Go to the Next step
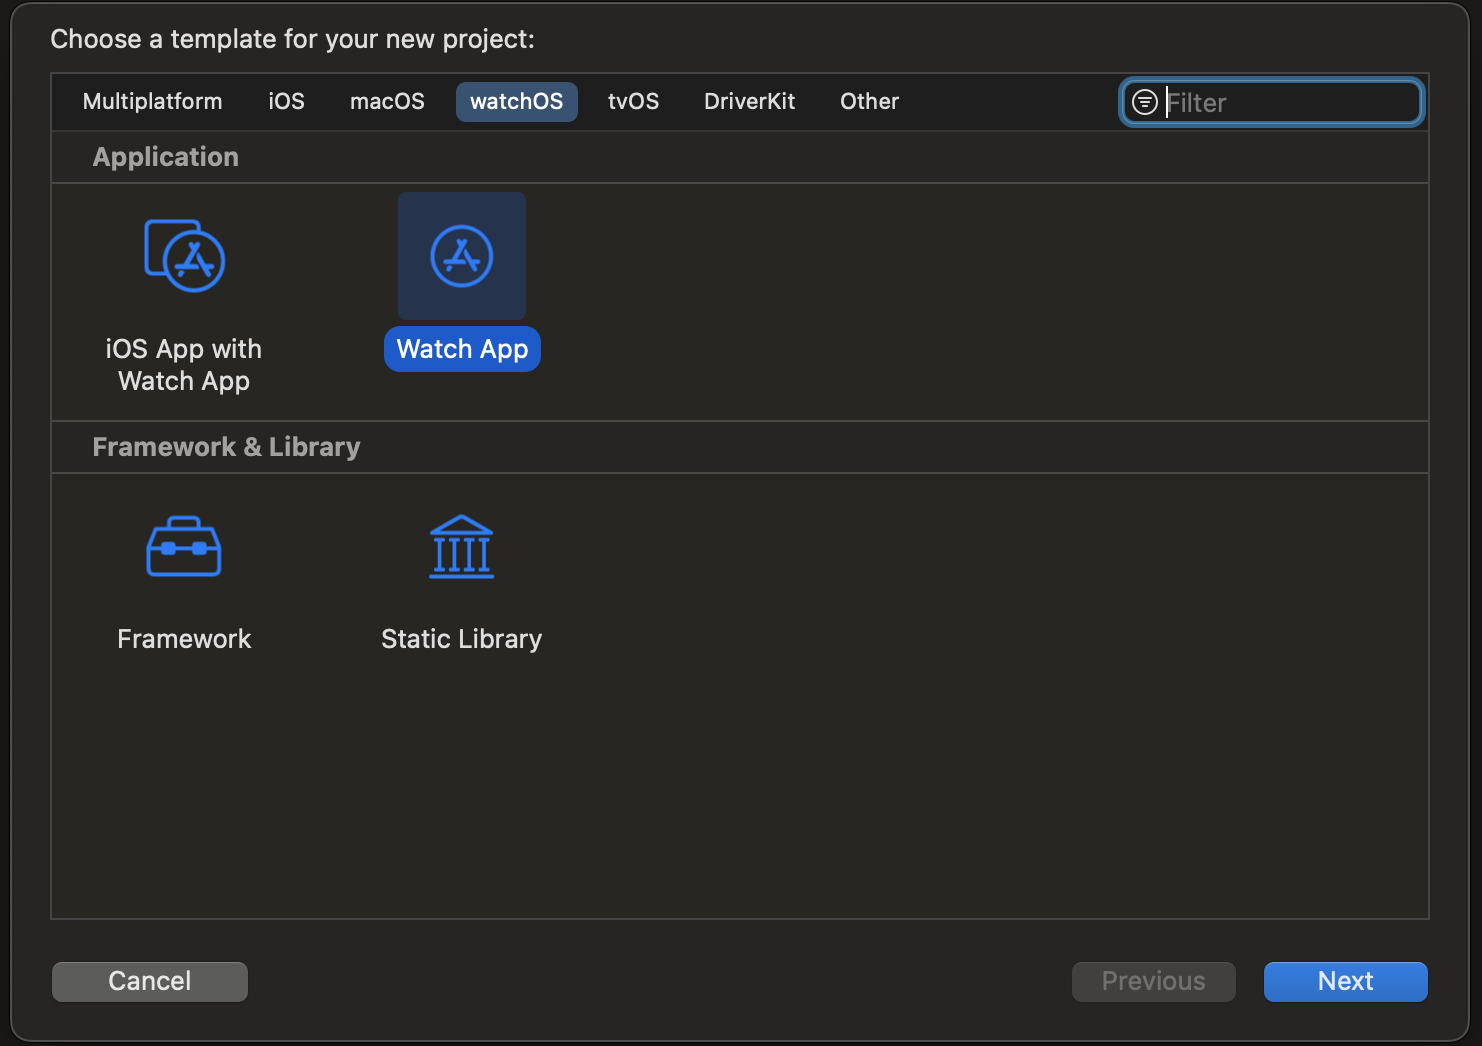The image size is (1482, 1046). pos(1346,981)
